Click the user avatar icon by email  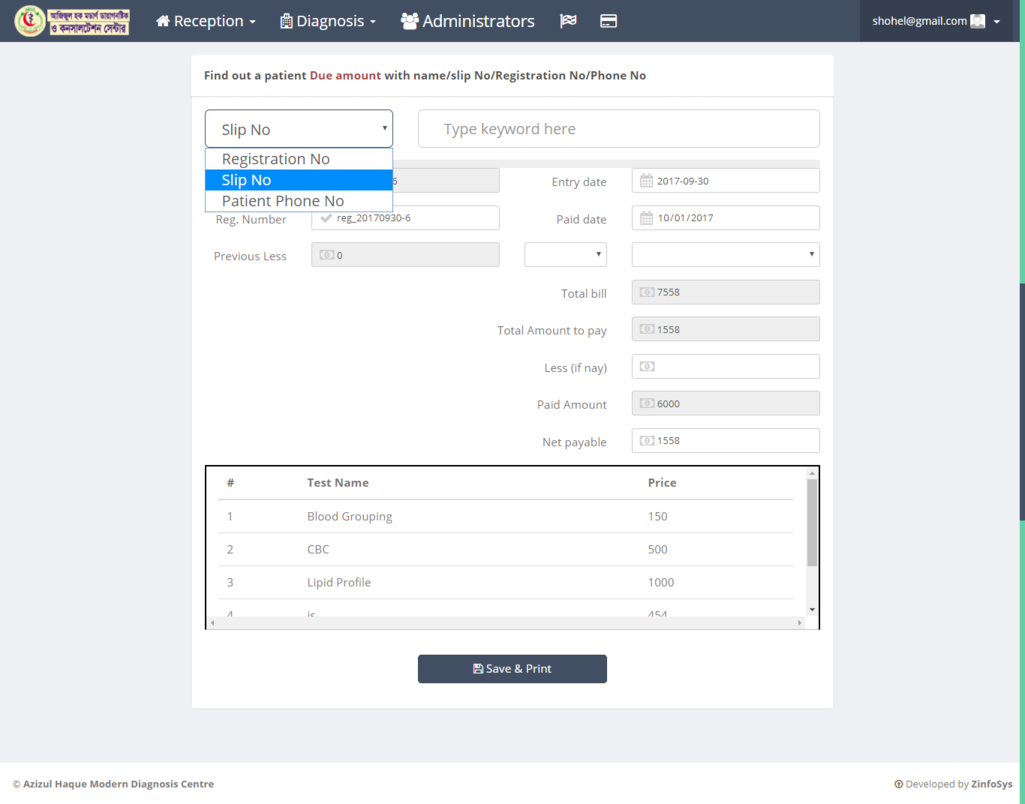(978, 21)
